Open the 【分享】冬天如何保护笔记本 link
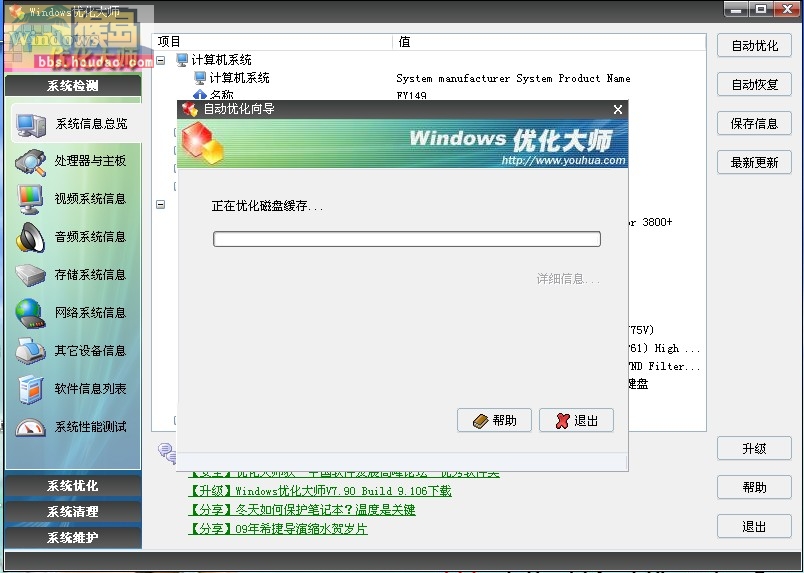Viewport: 804px width, 573px height. tap(302, 510)
